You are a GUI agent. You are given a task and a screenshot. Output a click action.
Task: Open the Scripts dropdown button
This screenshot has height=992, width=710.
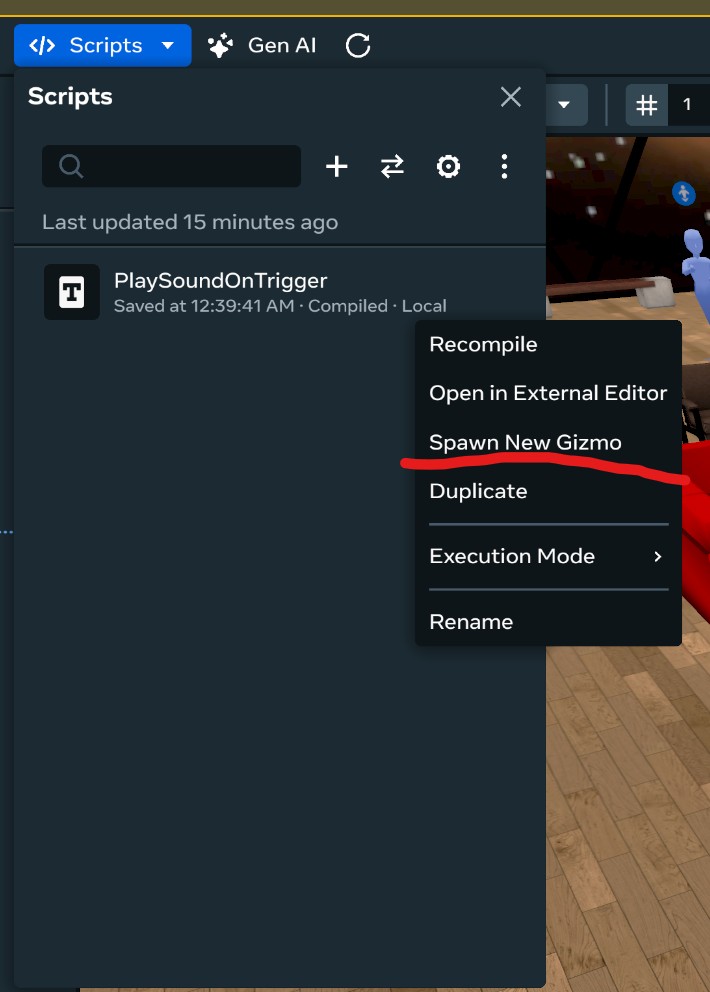[103, 46]
